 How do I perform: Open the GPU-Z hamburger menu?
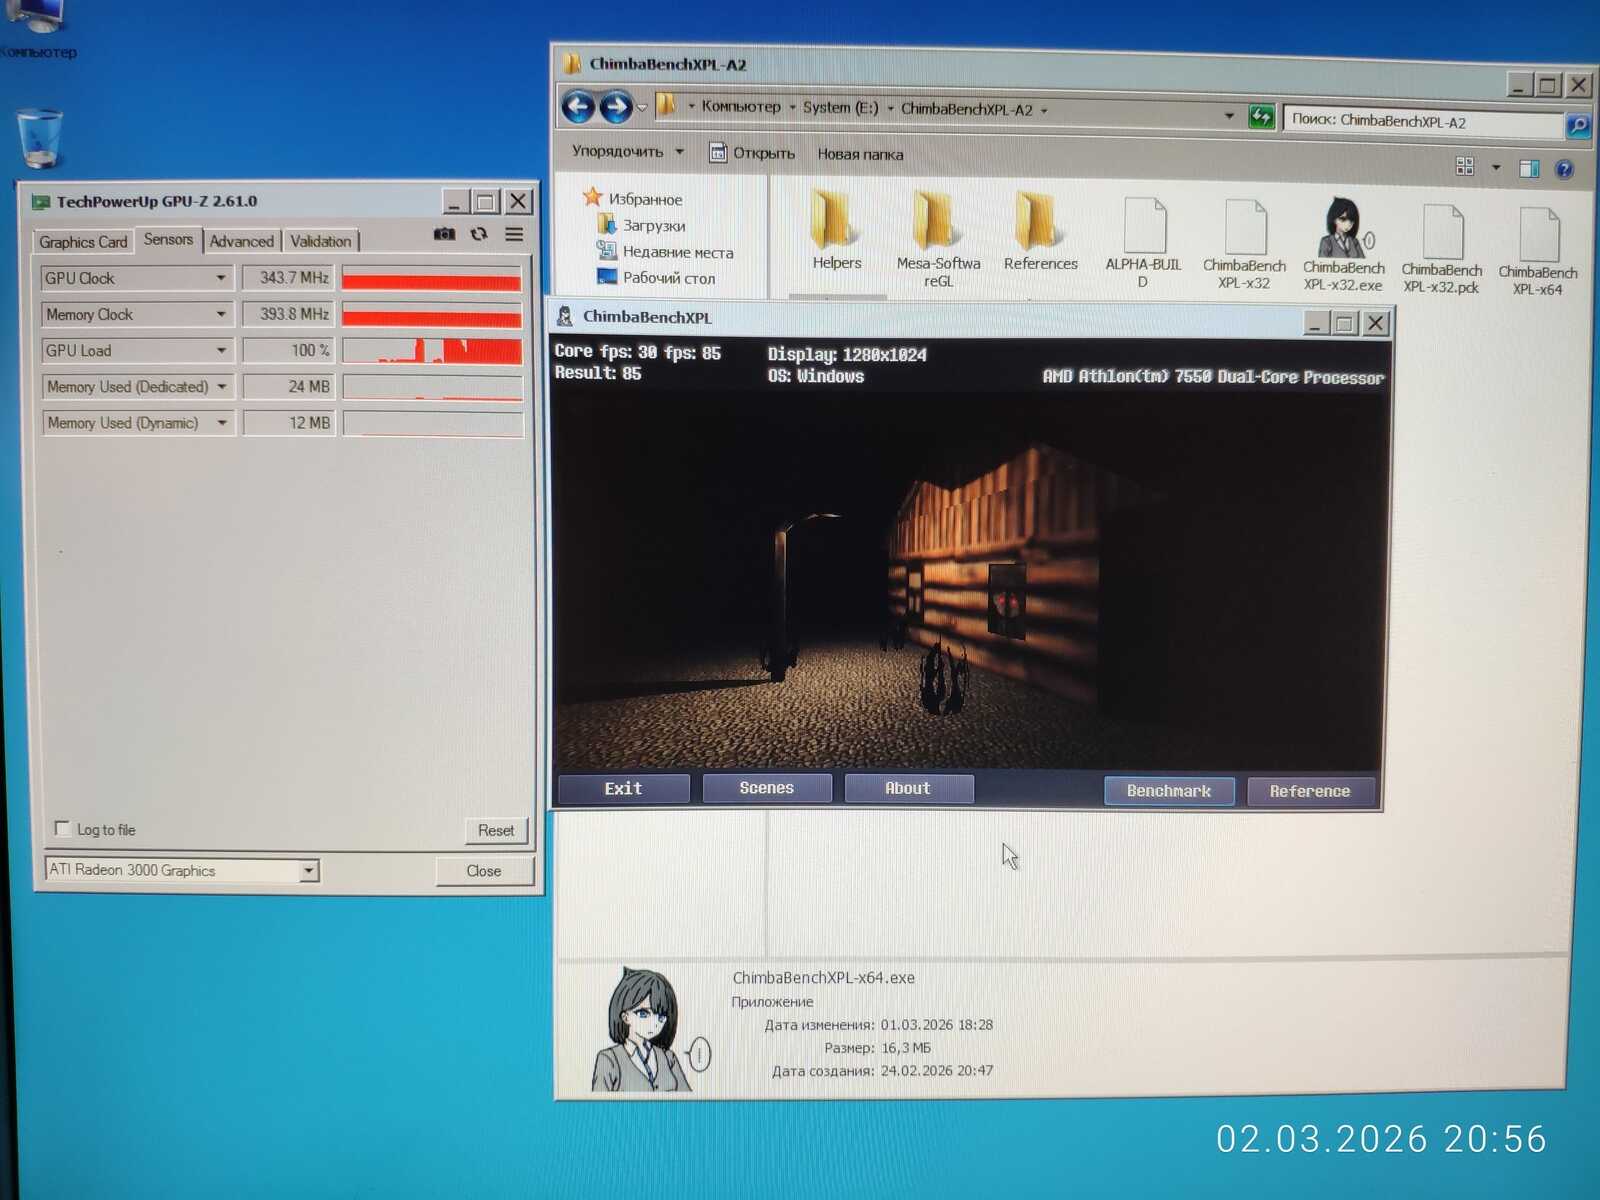pos(514,234)
